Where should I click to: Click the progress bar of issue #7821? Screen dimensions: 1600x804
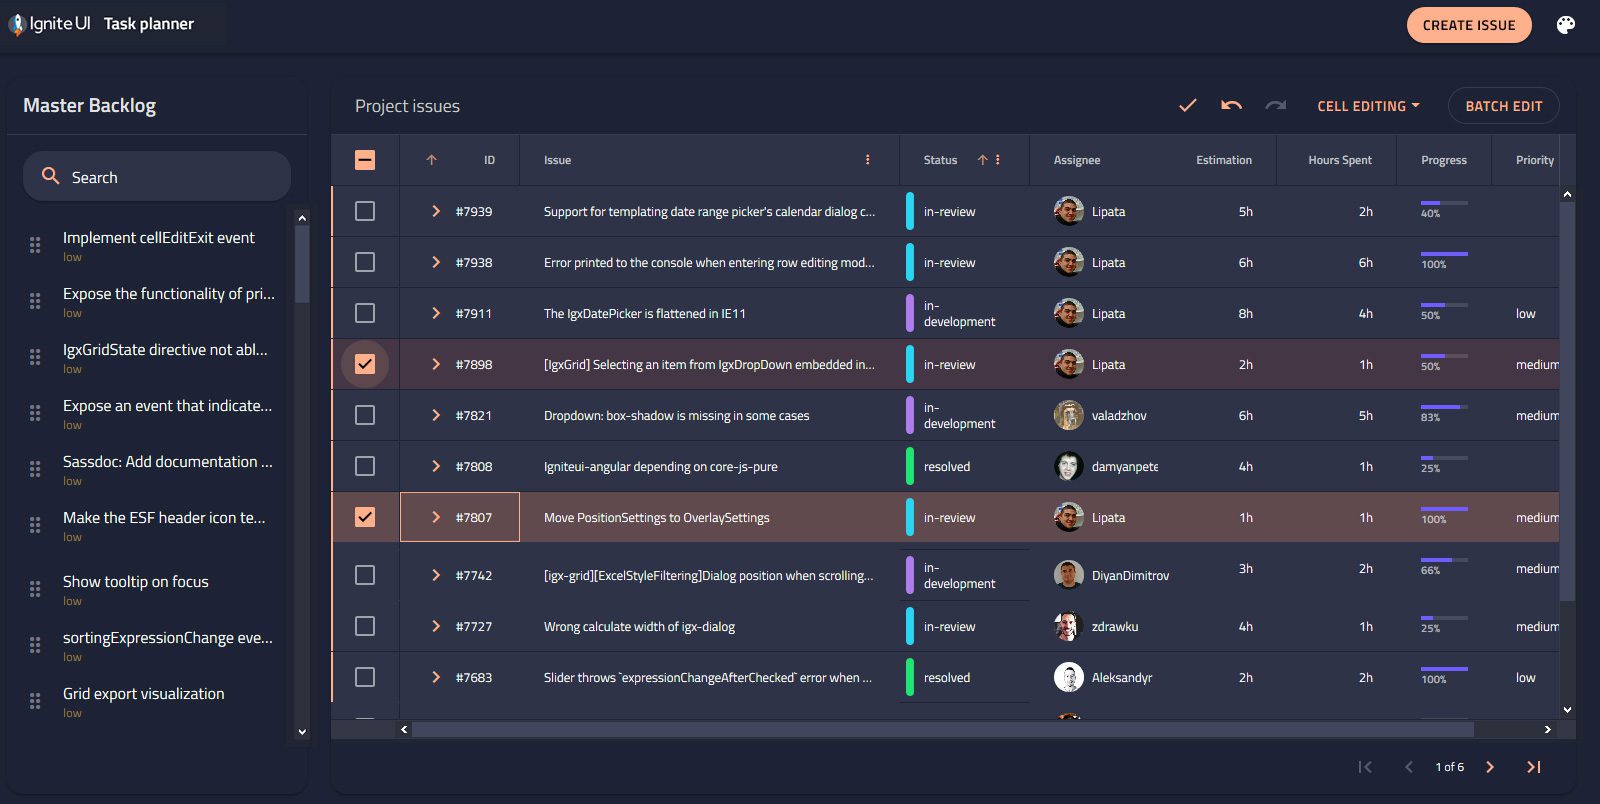[1444, 407]
